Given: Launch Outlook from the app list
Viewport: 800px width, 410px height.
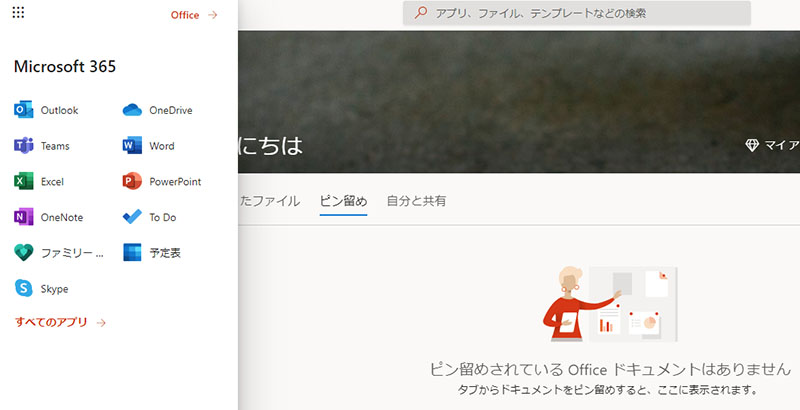Looking at the screenshot, I should pyautogui.click(x=46, y=110).
